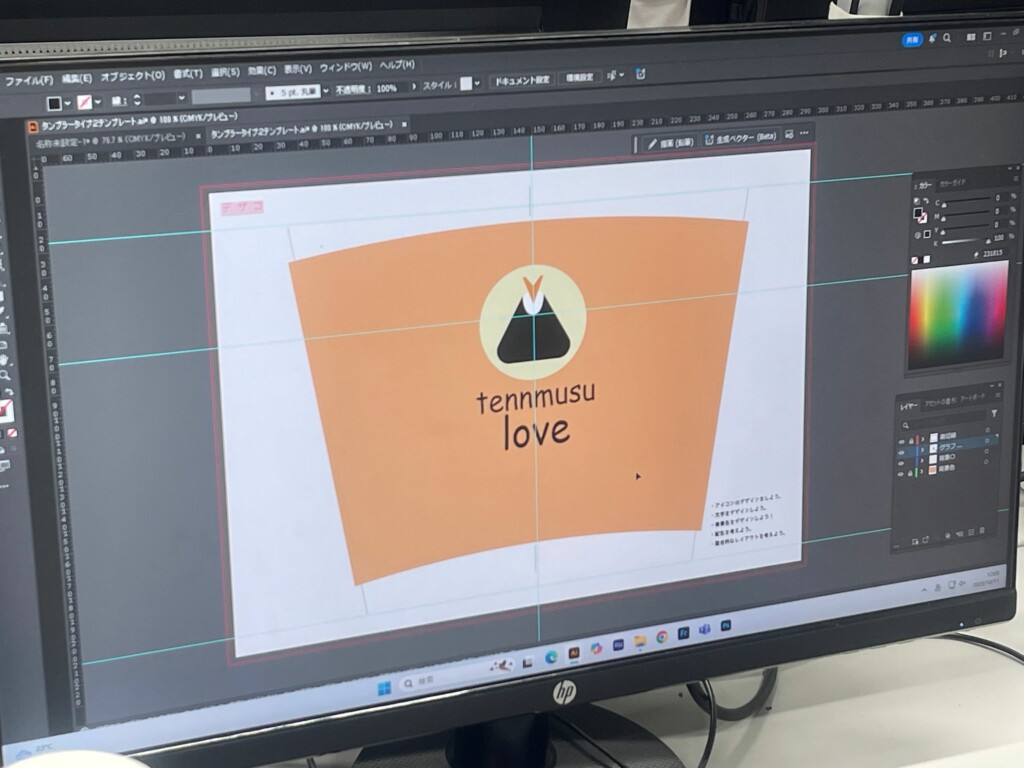Open Google Chrome from the taskbar
The image size is (1024, 768).
[661, 636]
